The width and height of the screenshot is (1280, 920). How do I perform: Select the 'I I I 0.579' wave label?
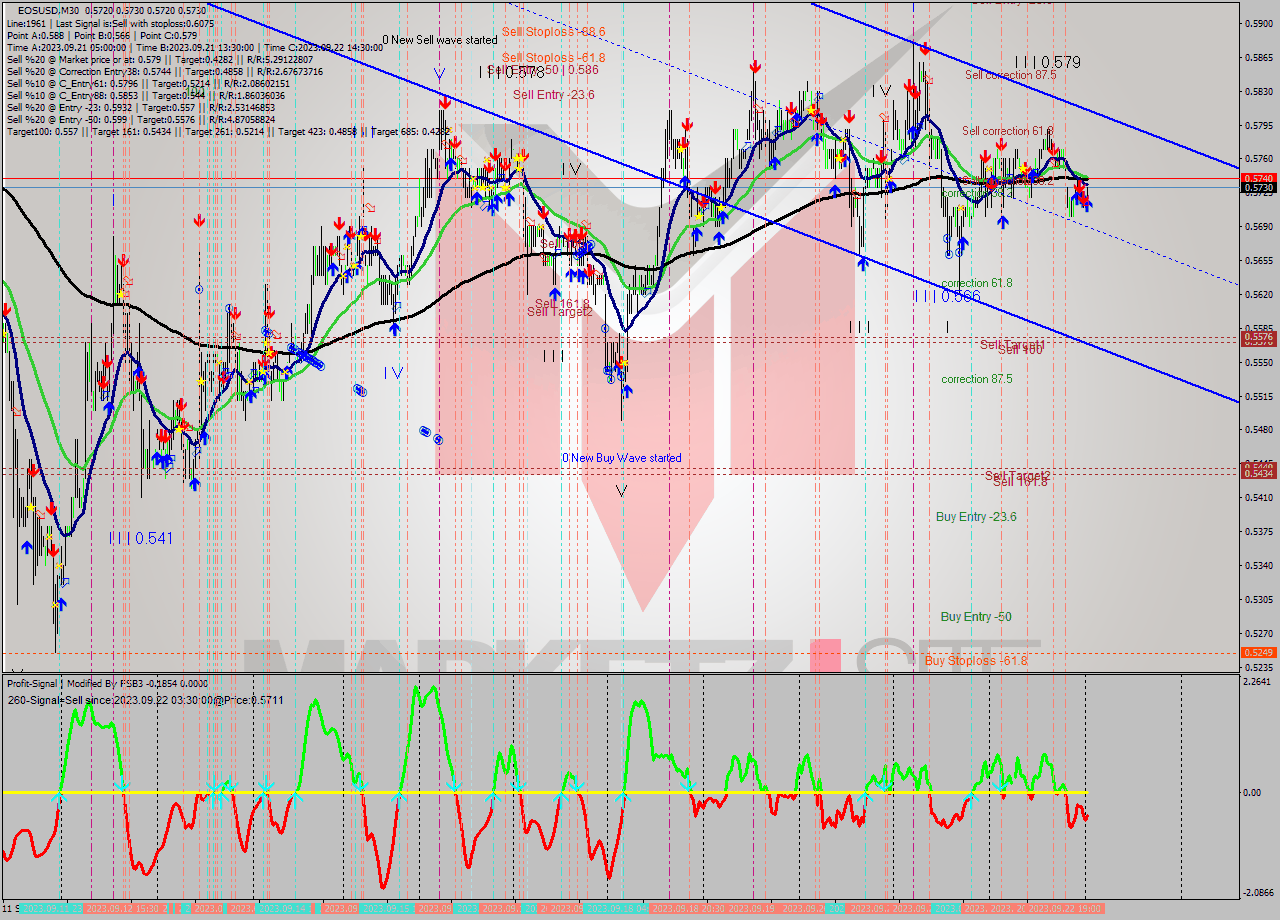pos(1047,62)
